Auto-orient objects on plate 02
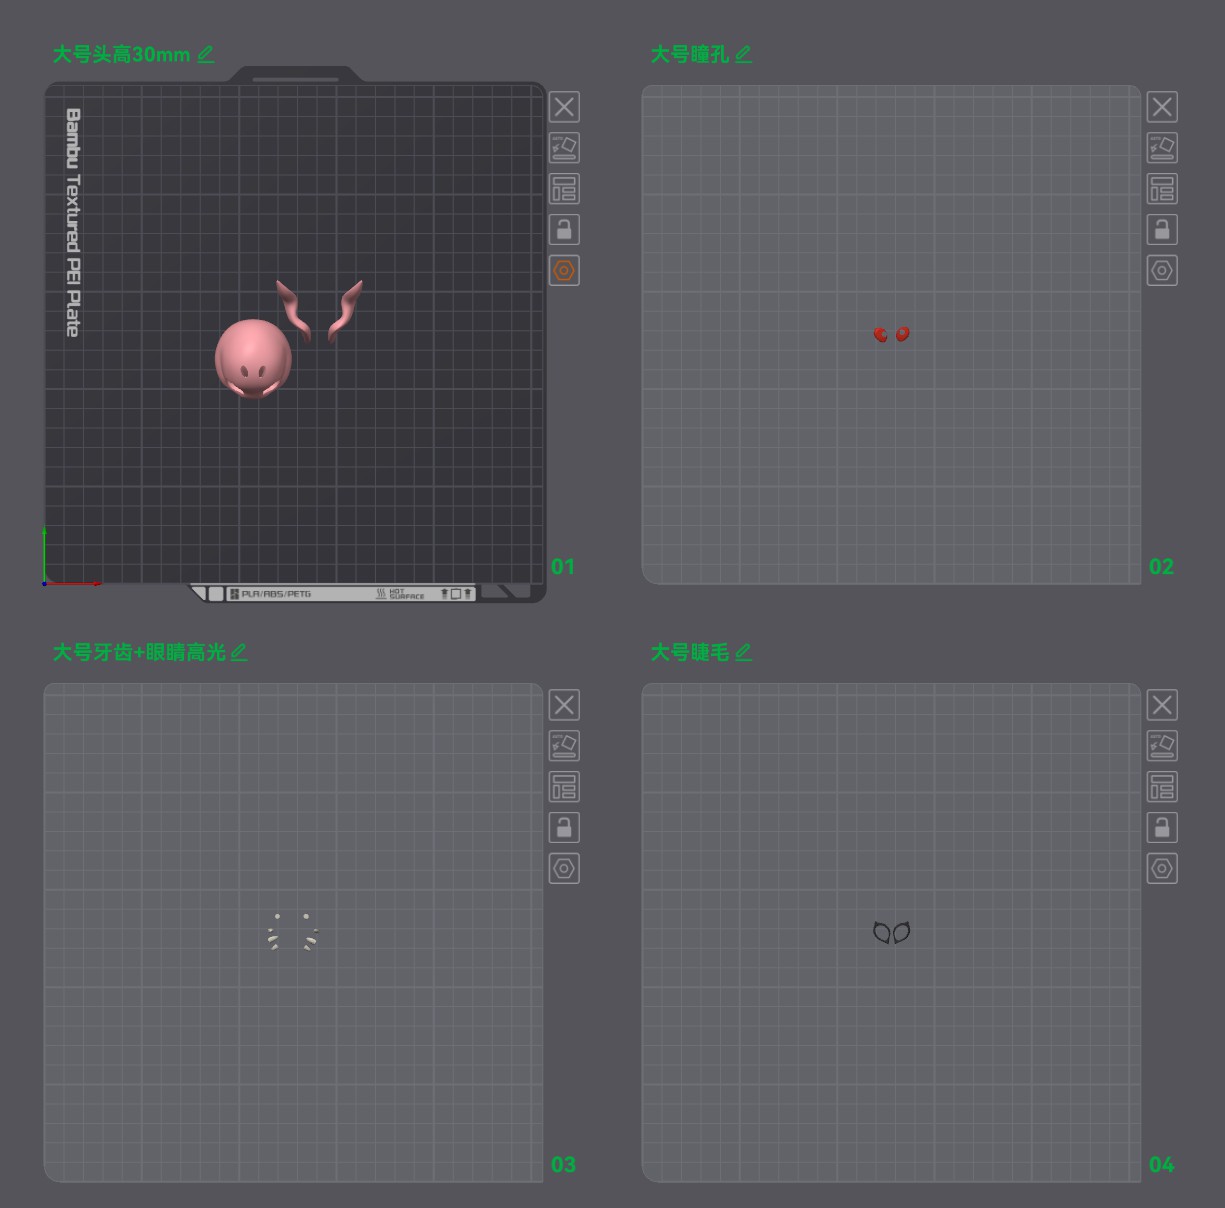The width and height of the screenshot is (1225, 1208). [1162, 148]
